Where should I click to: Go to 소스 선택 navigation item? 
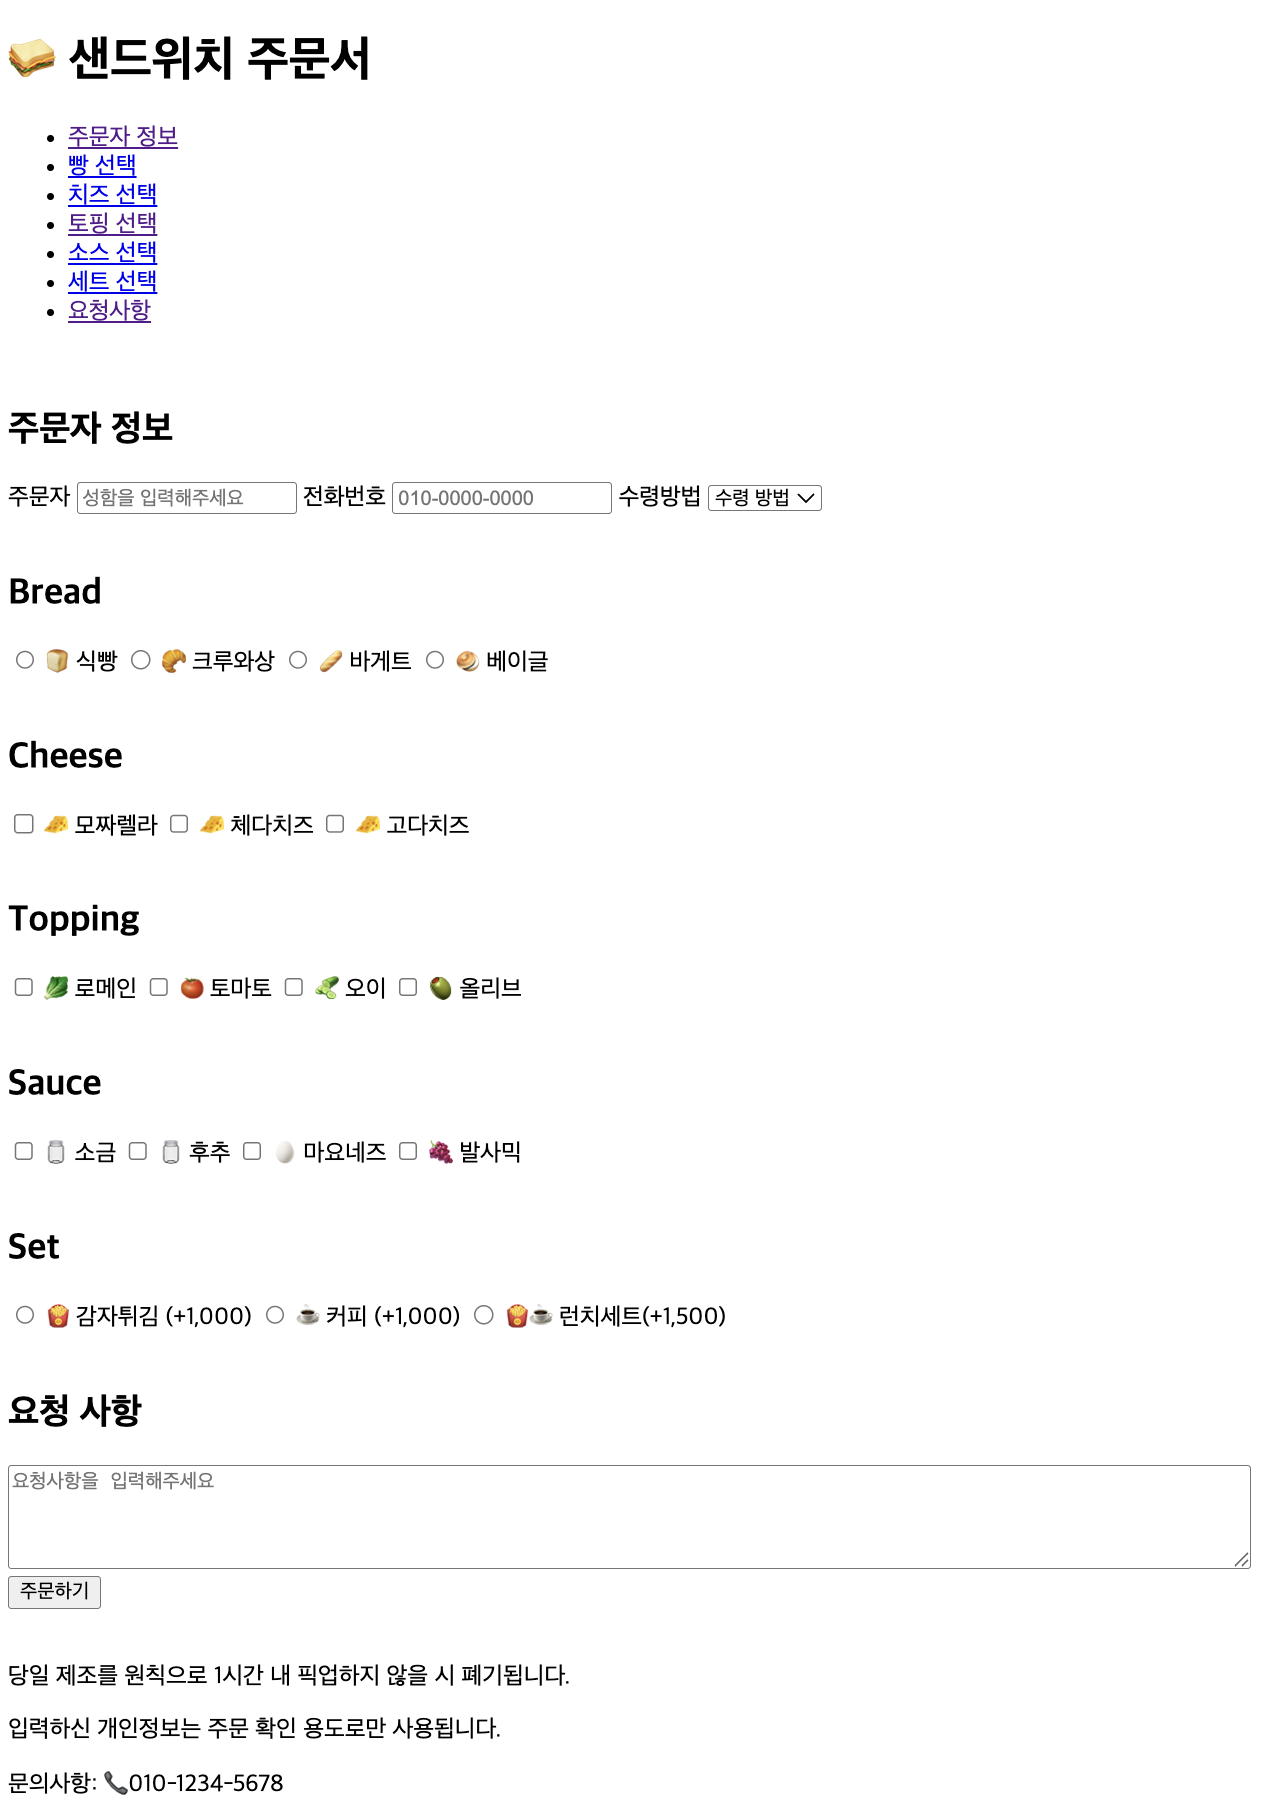(x=112, y=252)
